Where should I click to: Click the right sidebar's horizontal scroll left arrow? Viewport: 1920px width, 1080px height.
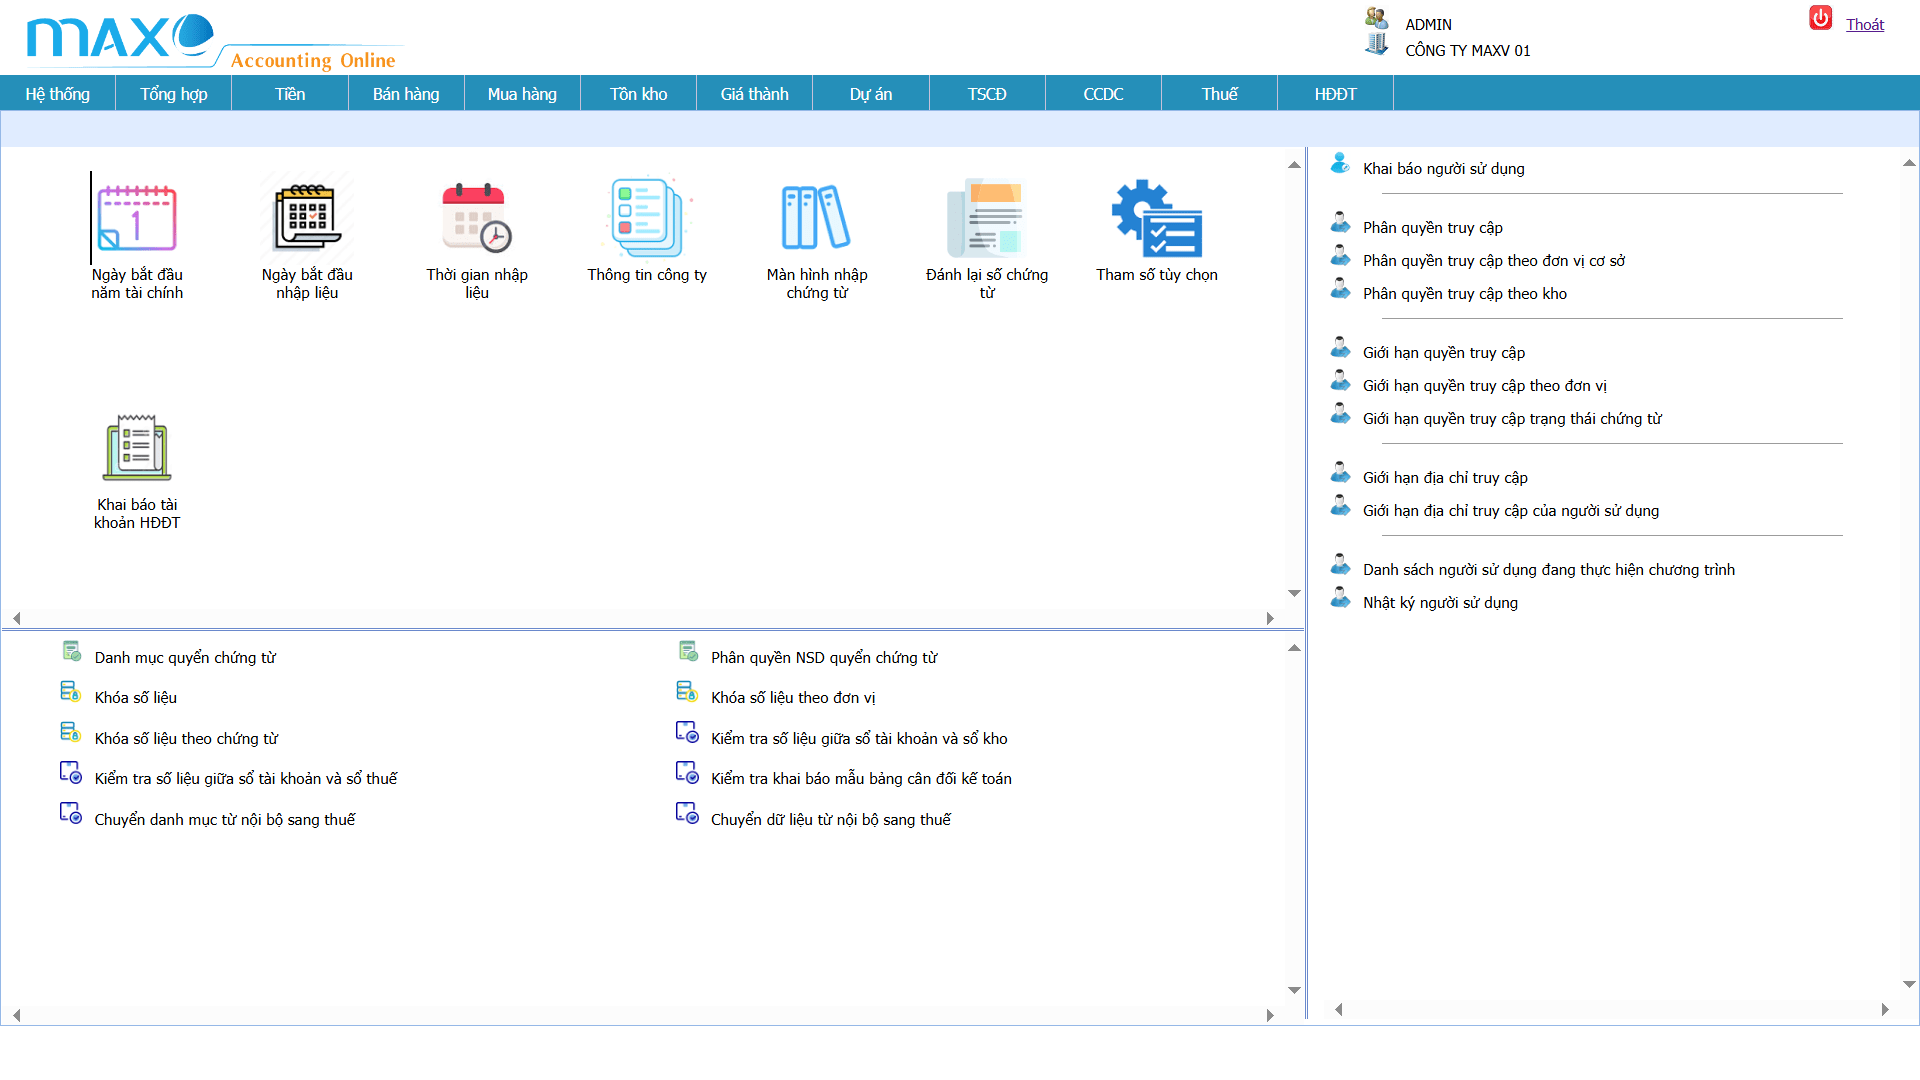coord(1338,1010)
